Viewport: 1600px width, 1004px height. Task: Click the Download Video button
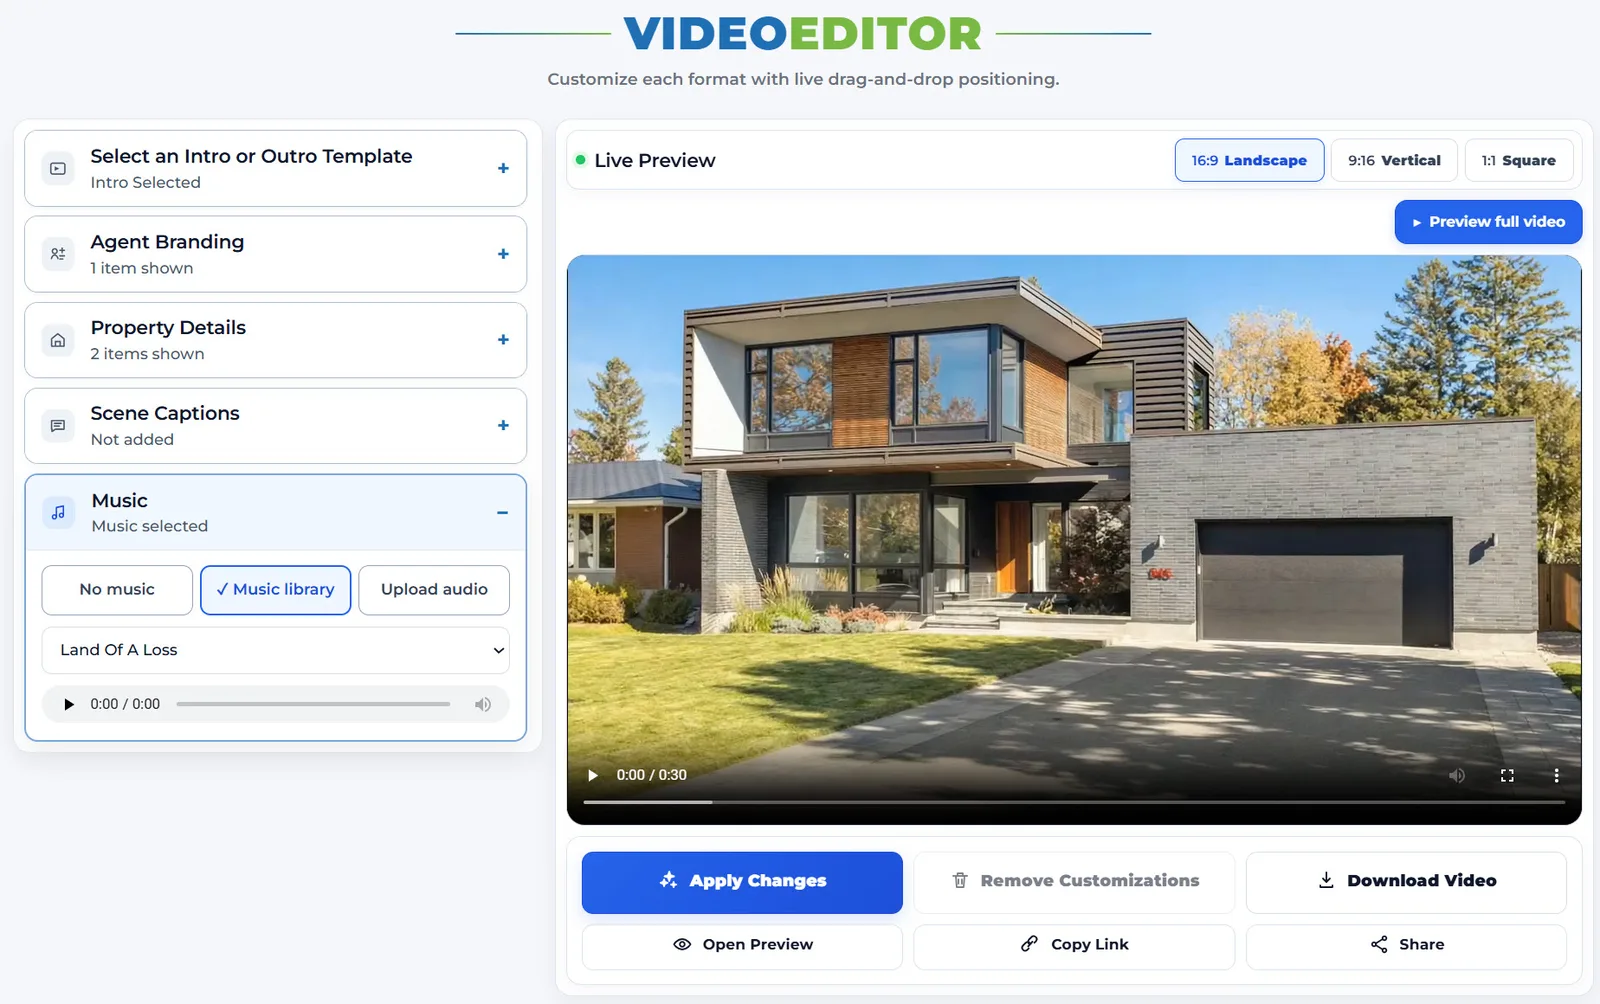[1406, 882]
